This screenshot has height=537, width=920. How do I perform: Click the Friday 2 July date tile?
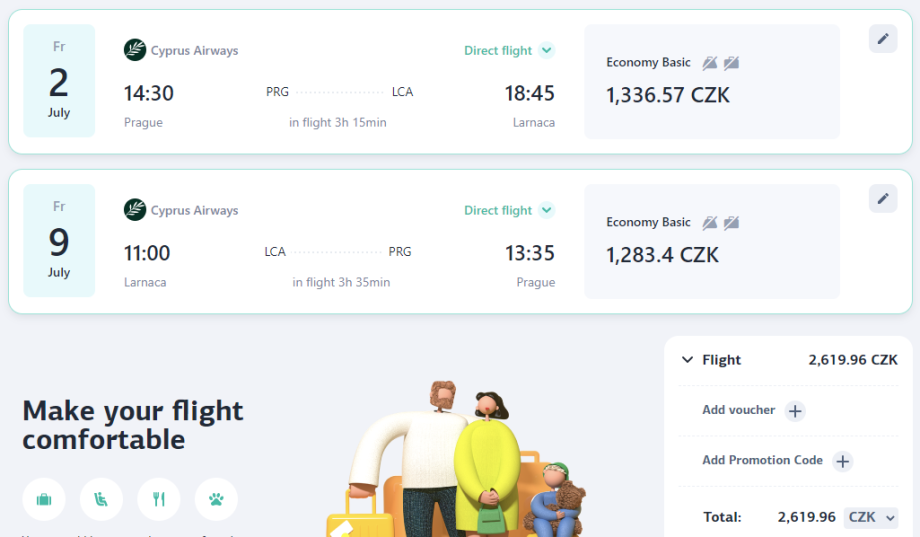59,81
